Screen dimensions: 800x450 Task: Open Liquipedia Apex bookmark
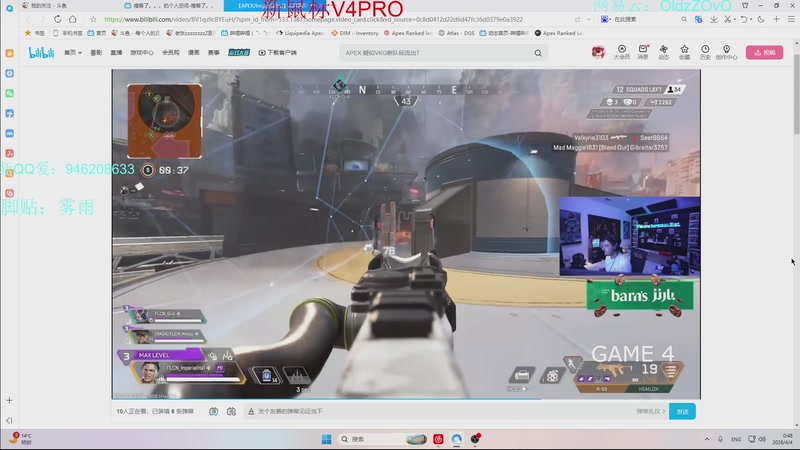[299, 33]
